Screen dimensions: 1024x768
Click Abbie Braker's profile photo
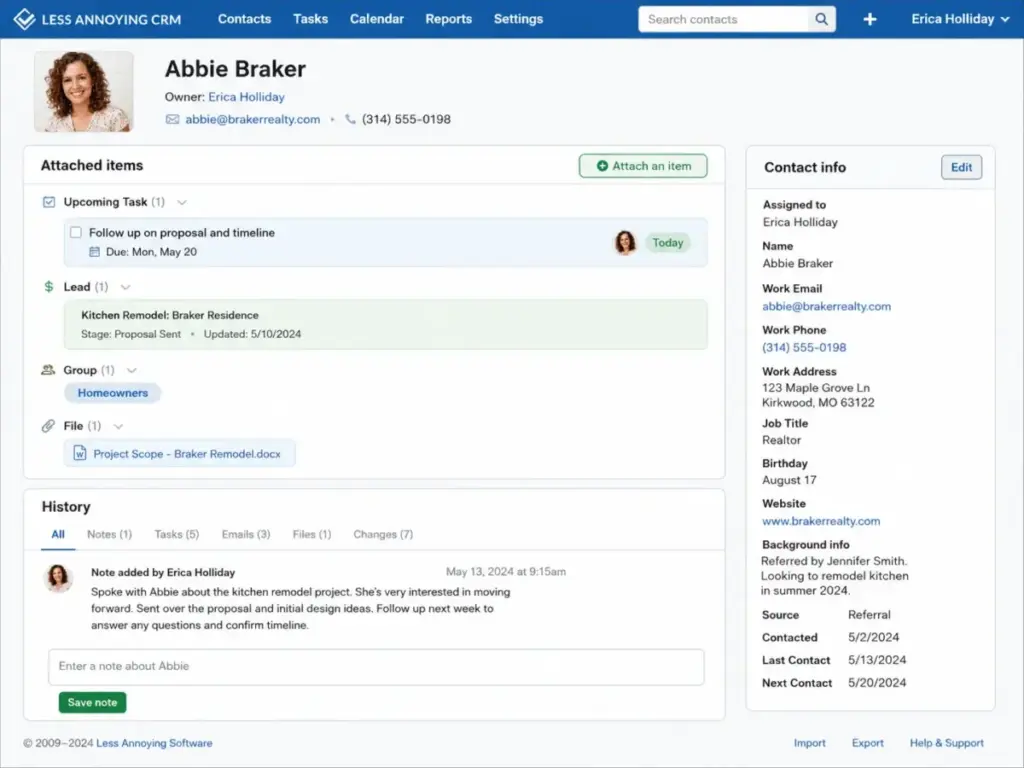pyautogui.click(x=84, y=91)
